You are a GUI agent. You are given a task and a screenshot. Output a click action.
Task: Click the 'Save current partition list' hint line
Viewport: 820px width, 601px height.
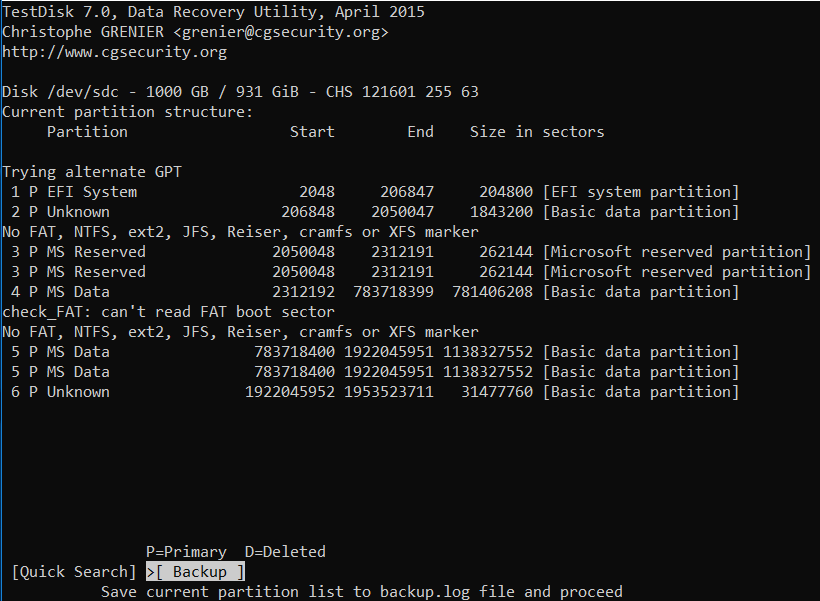tap(362, 592)
